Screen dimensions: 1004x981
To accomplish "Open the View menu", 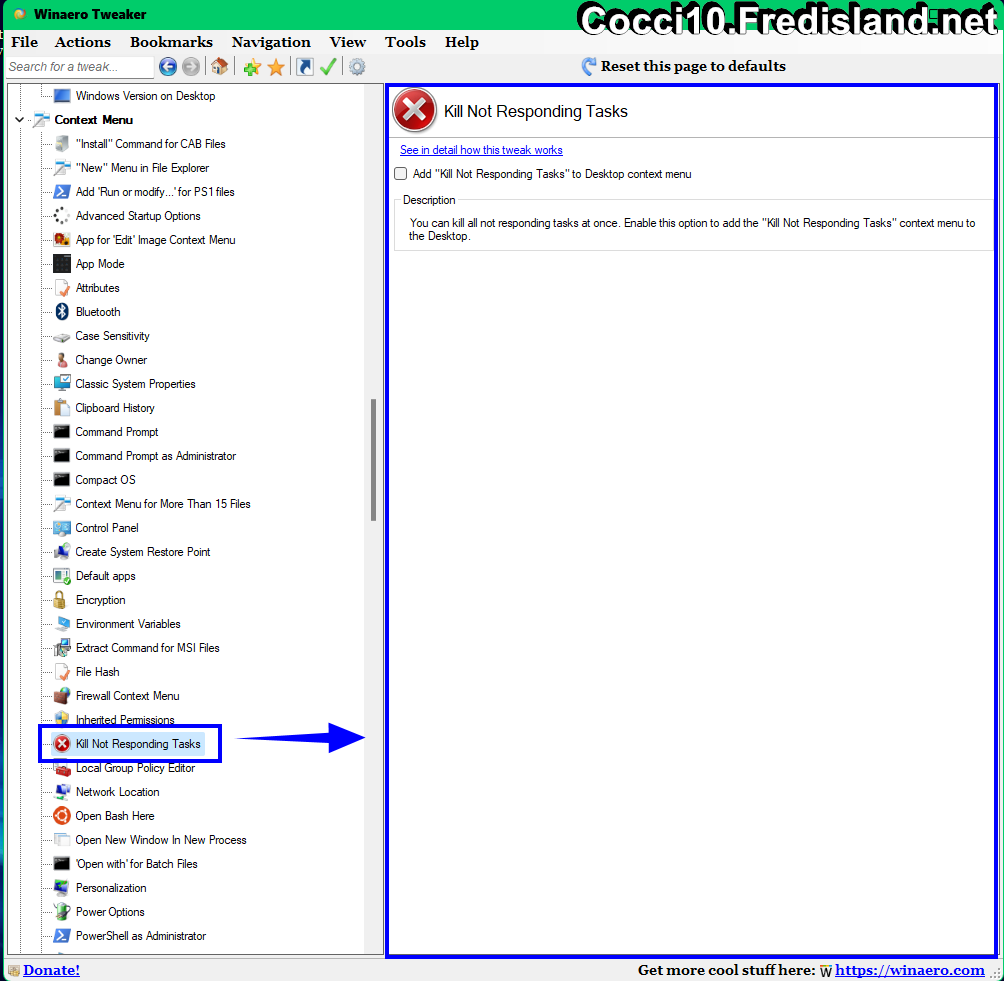I will (348, 42).
